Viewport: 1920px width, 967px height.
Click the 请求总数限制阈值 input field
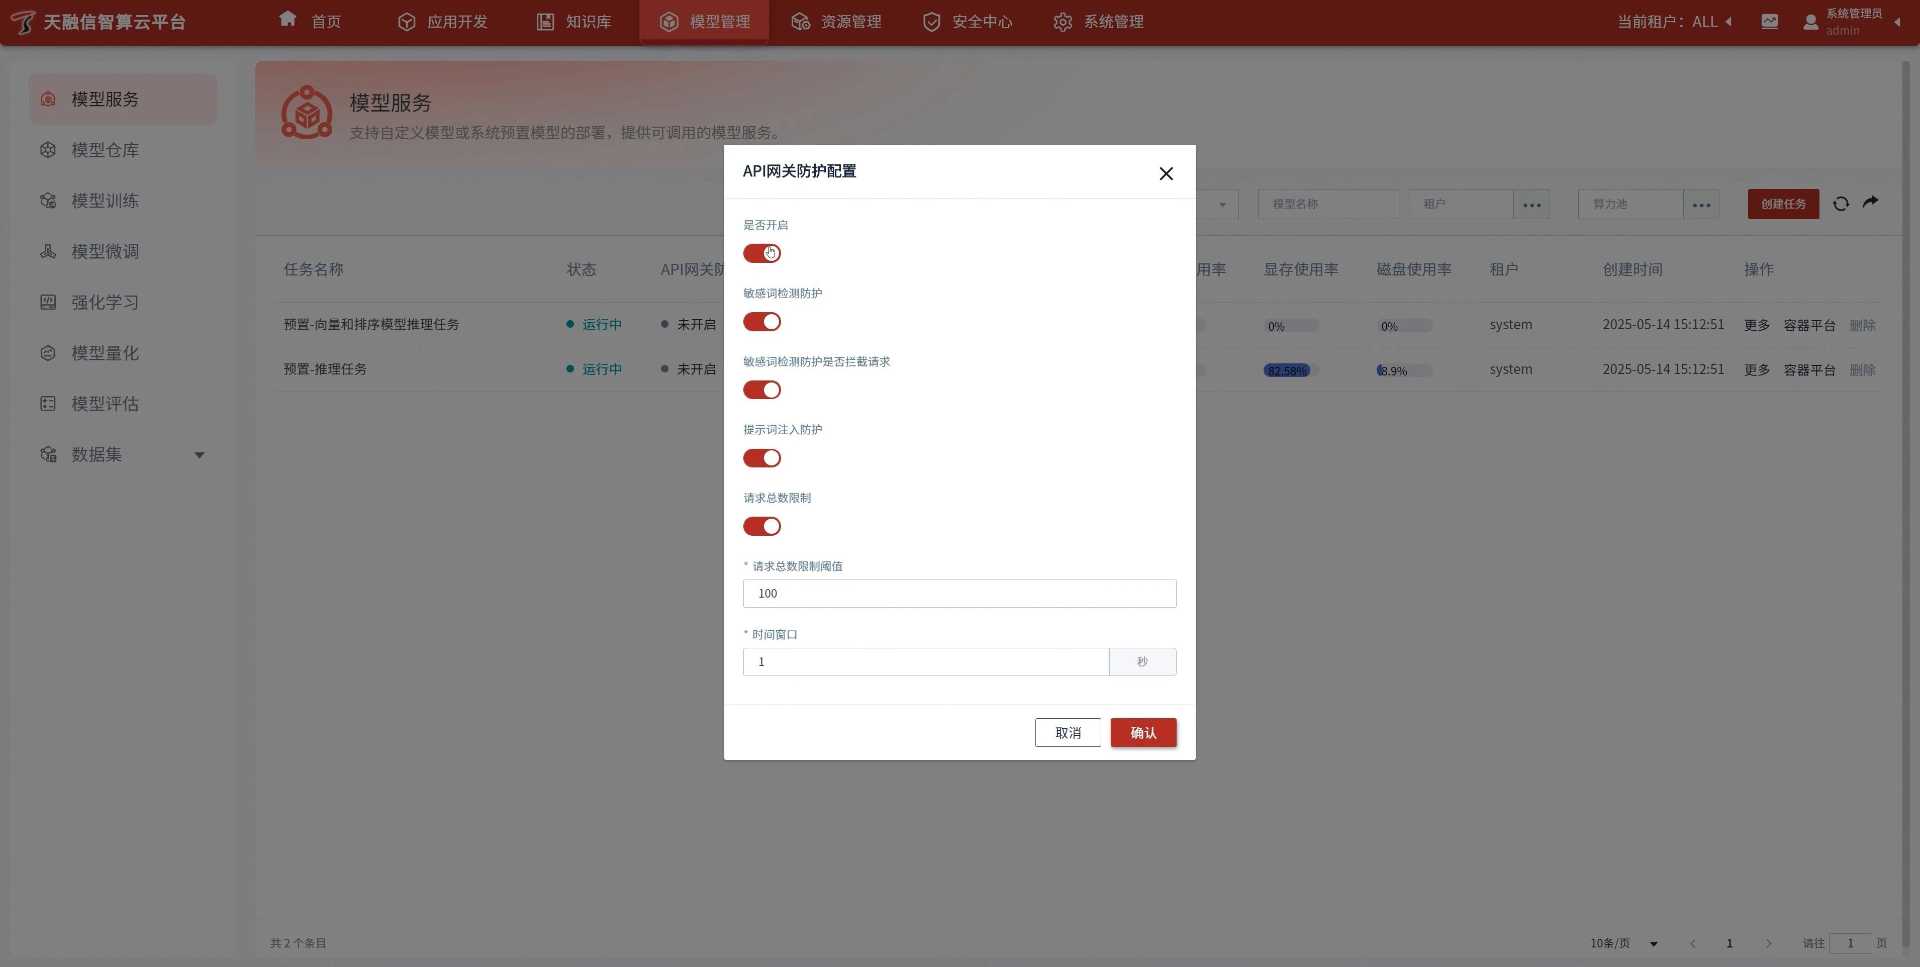(959, 594)
